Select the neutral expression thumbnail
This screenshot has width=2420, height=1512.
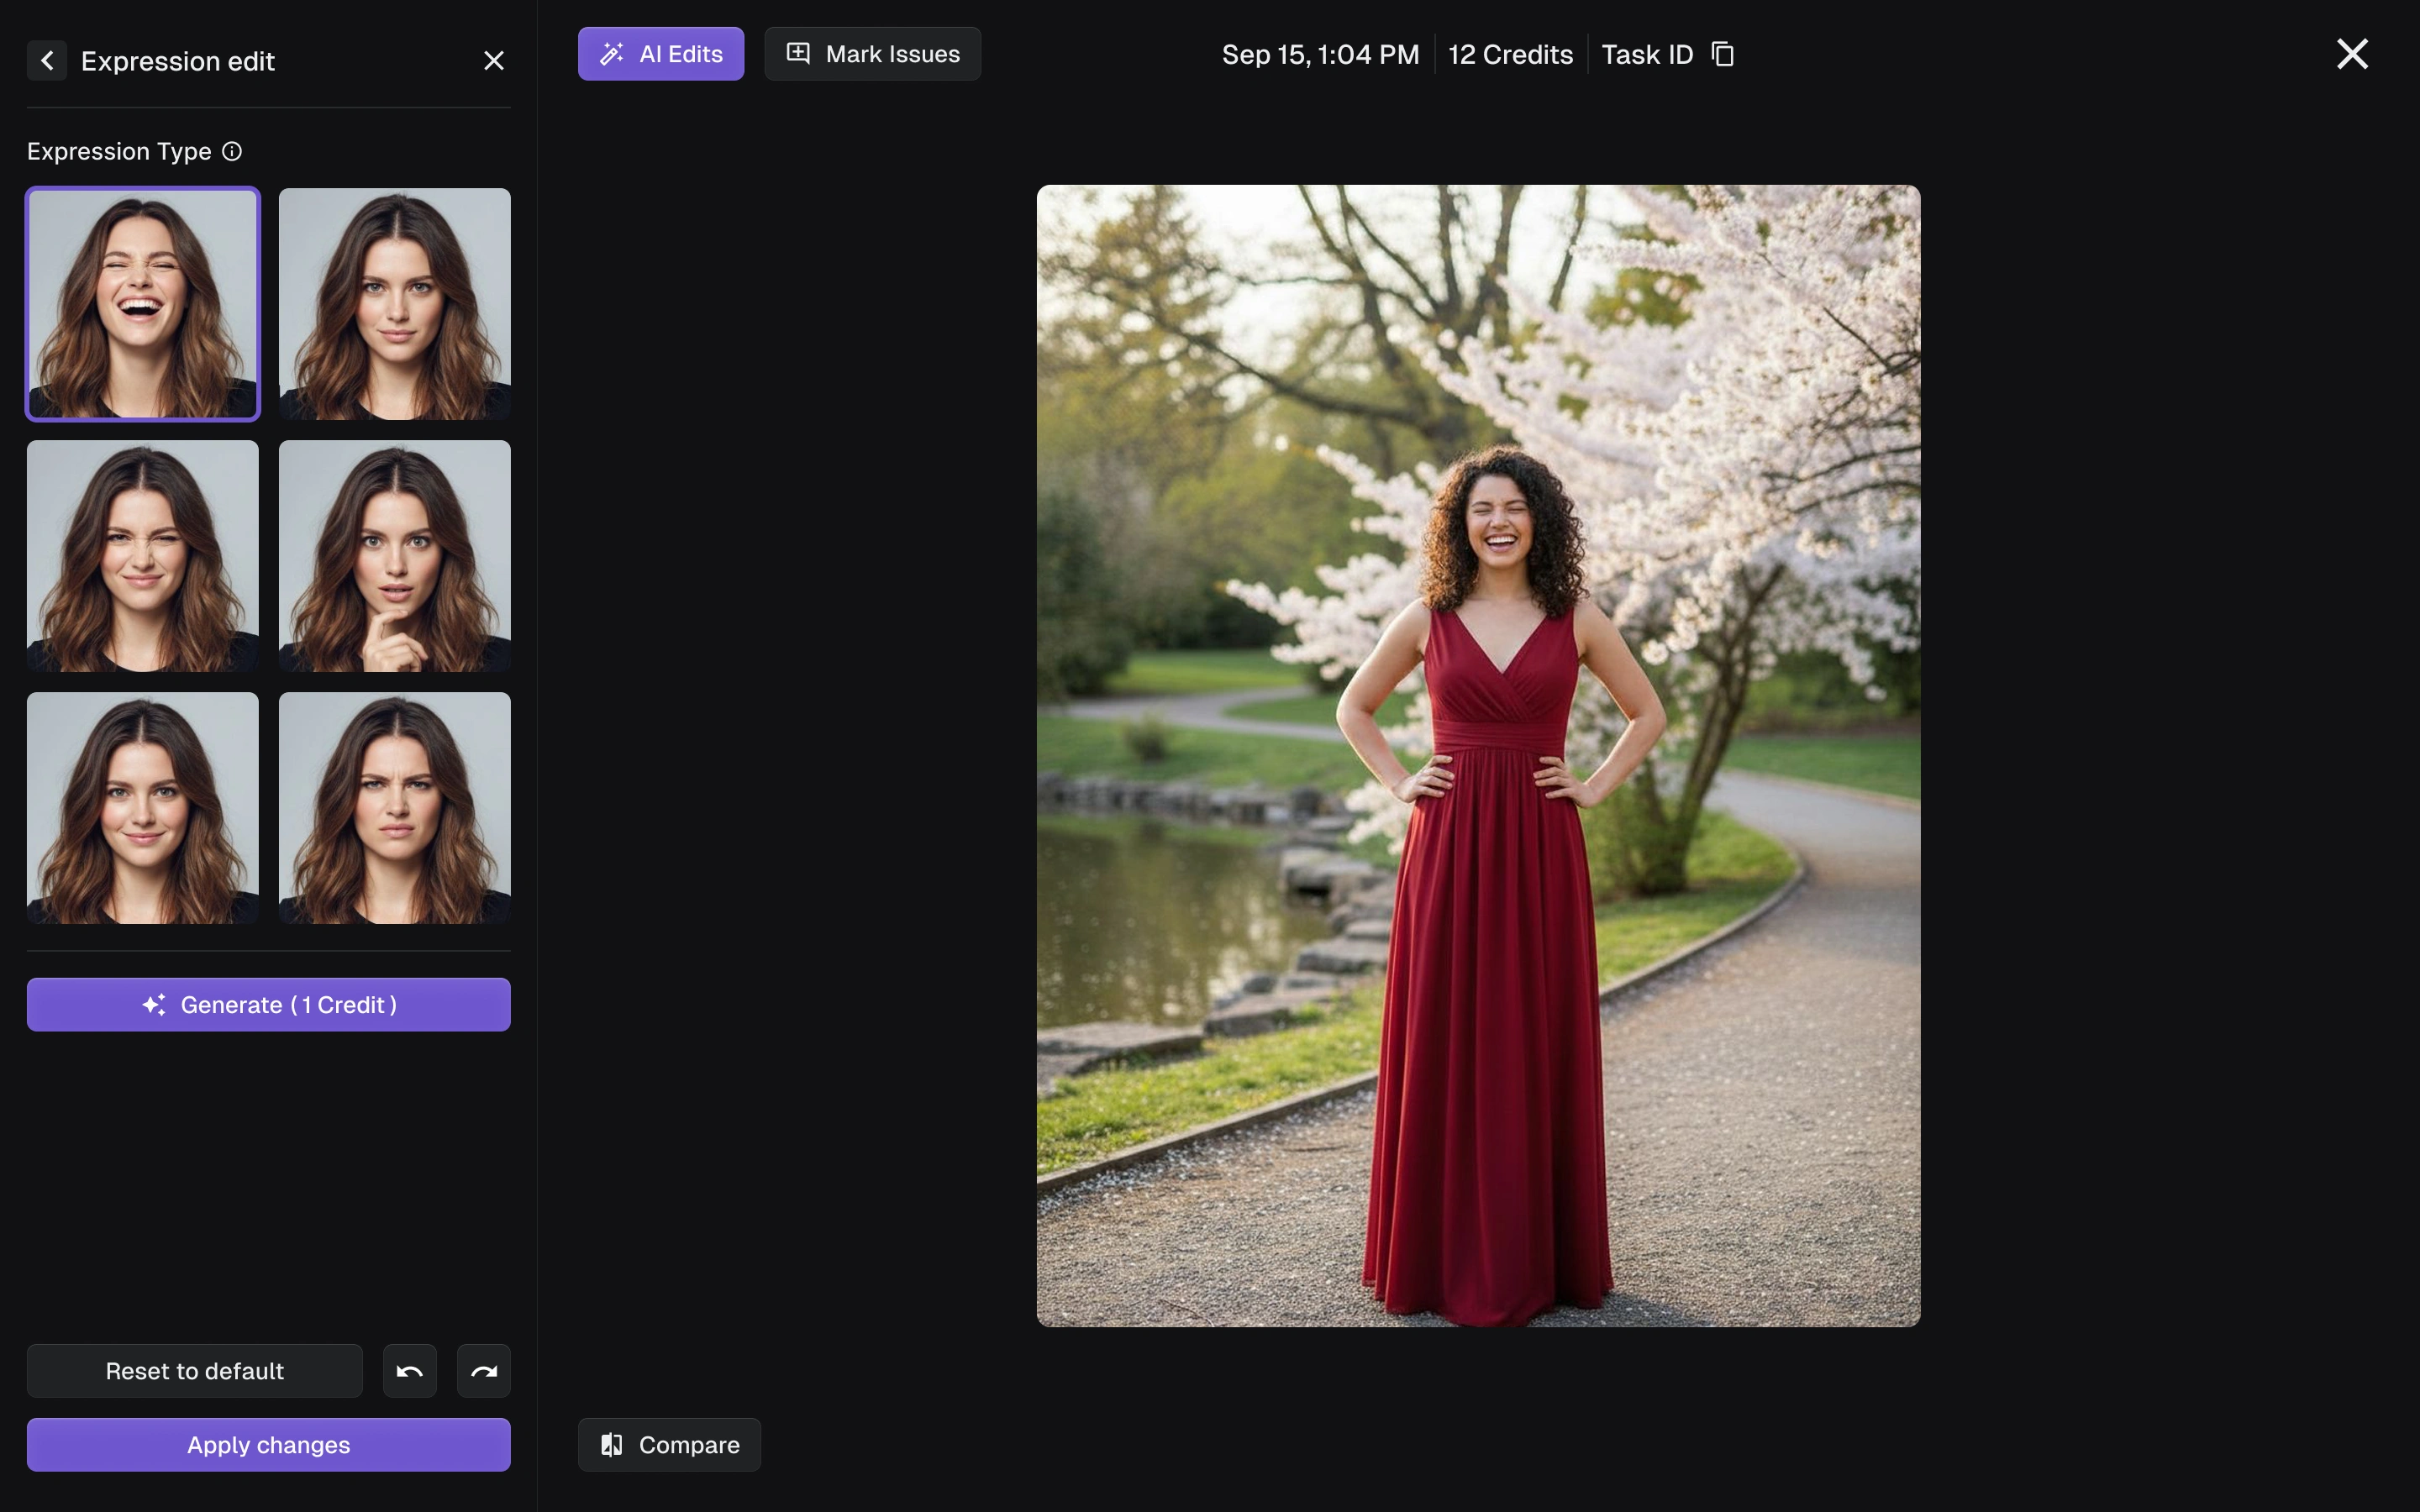click(394, 304)
